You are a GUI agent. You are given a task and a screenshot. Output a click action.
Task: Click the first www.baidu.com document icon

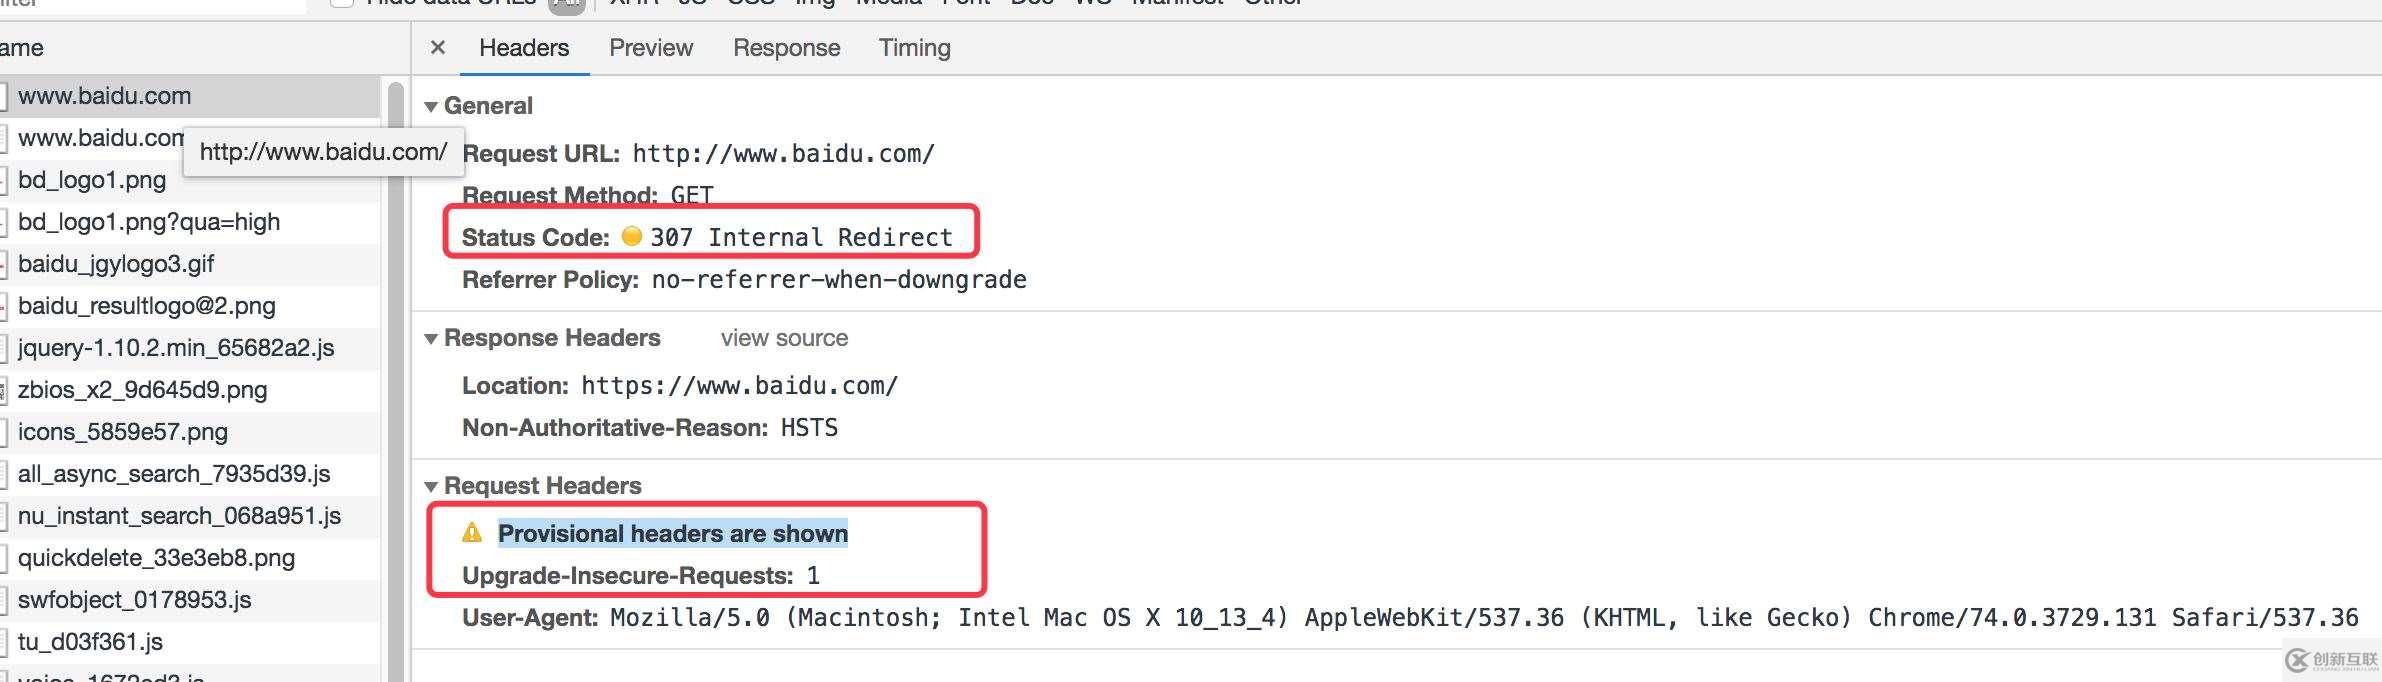coord(4,96)
